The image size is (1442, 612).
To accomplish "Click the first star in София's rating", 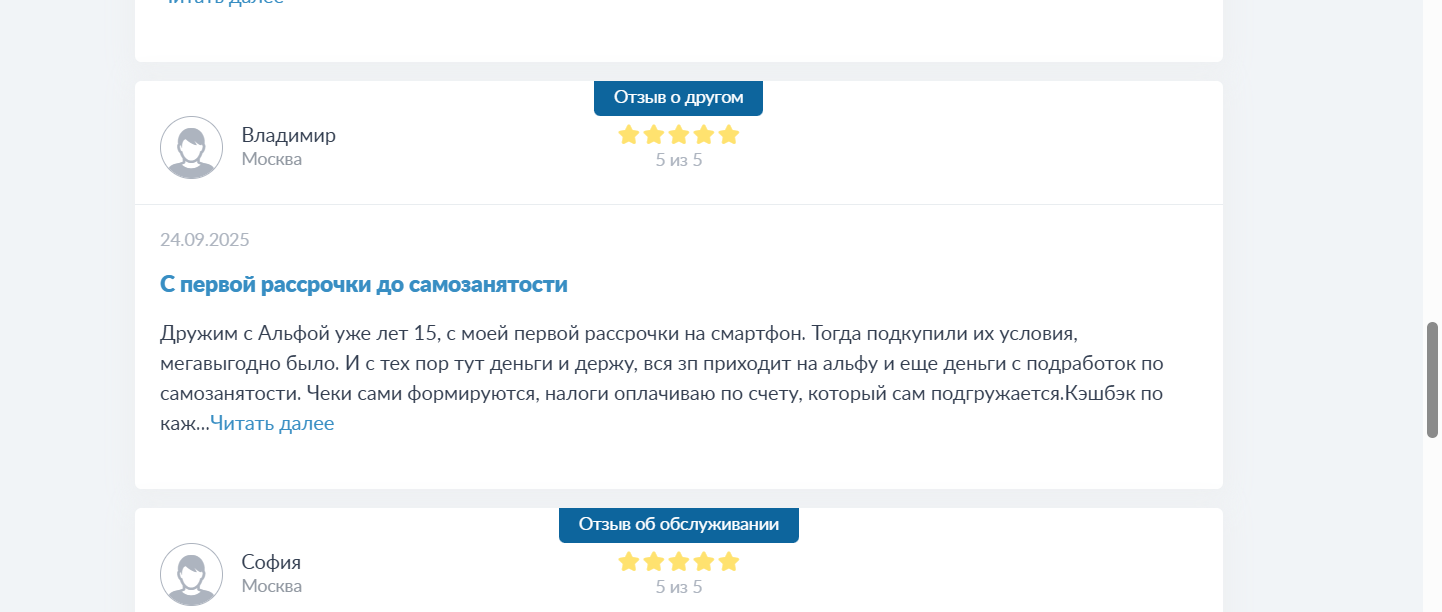I will click(x=629, y=562).
